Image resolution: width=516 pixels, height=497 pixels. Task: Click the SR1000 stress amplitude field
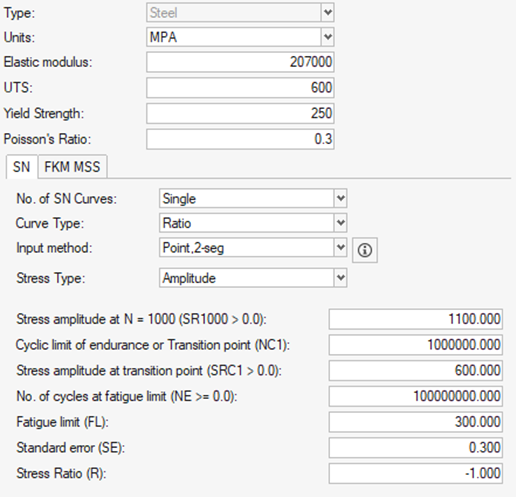click(416, 319)
